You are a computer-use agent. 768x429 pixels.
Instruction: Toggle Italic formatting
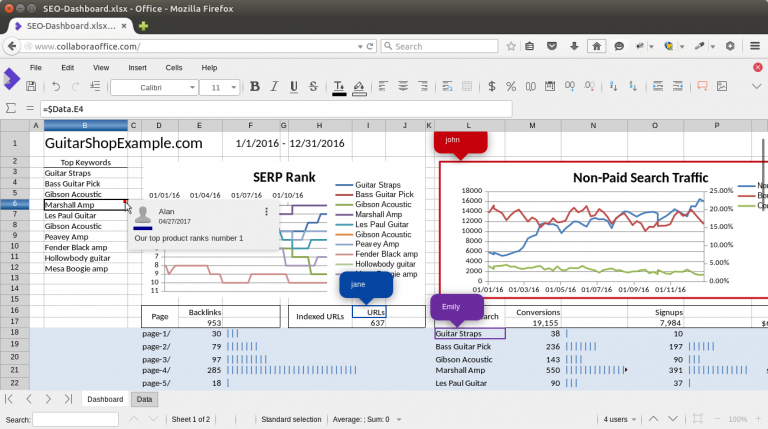tap(274, 87)
